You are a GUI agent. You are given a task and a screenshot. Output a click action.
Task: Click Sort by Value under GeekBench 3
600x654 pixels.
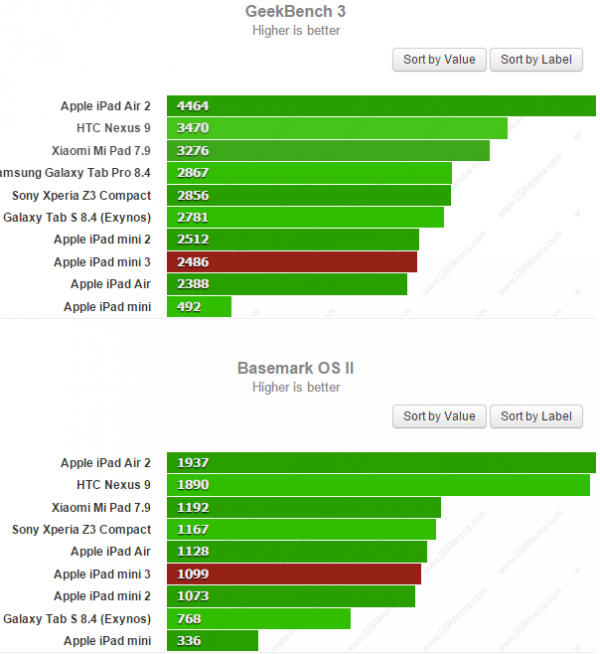(440, 60)
